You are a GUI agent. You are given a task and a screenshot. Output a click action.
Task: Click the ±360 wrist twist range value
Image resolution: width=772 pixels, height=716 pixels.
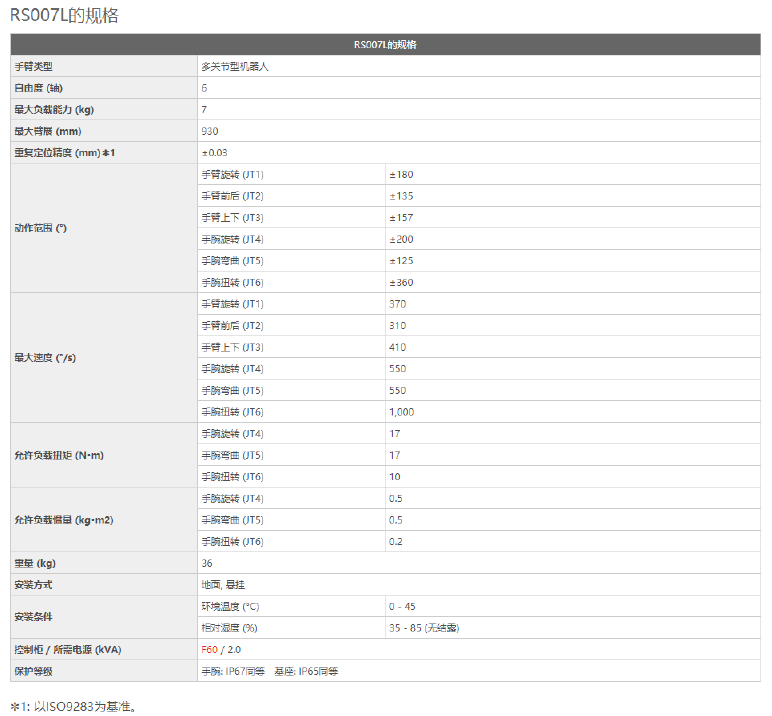pyautogui.click(x=400, y=283)
